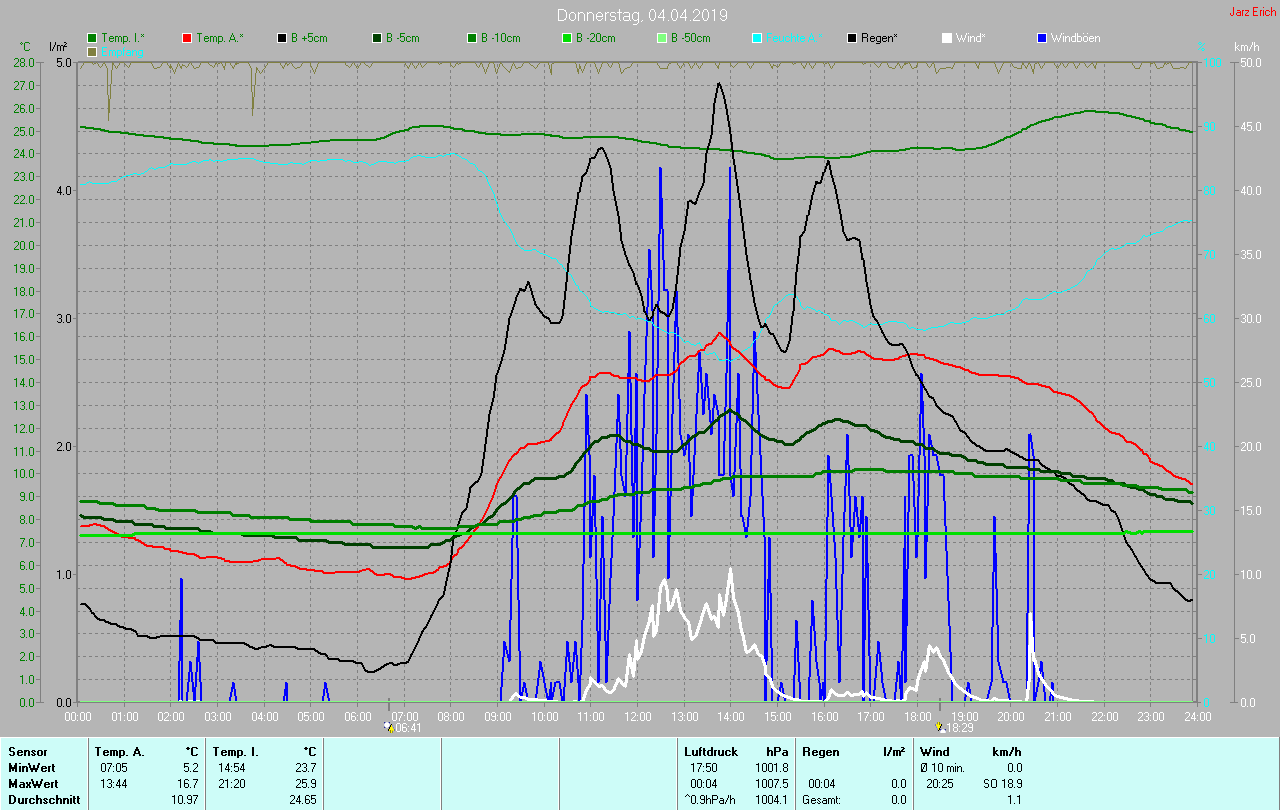
Task: Click the blue Windböen legend square
Action: point(1042,38)
